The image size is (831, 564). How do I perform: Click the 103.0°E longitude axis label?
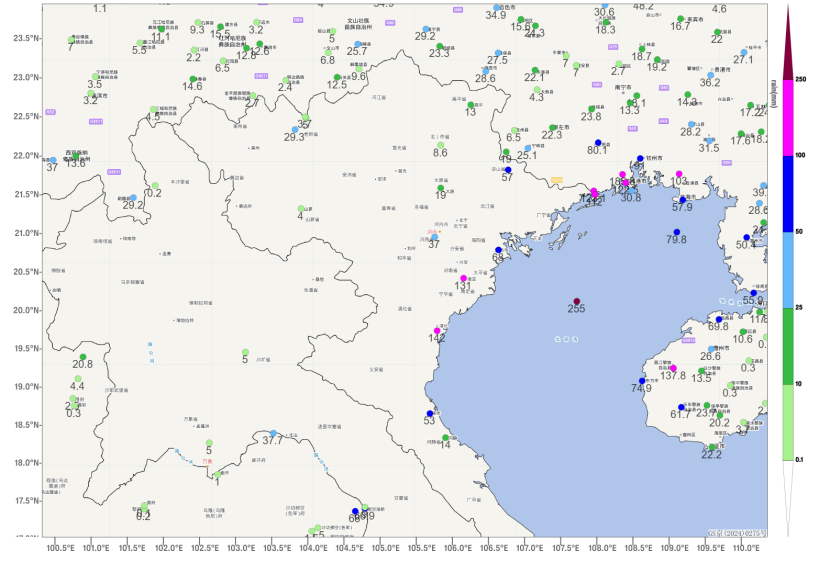click(241, 548)
